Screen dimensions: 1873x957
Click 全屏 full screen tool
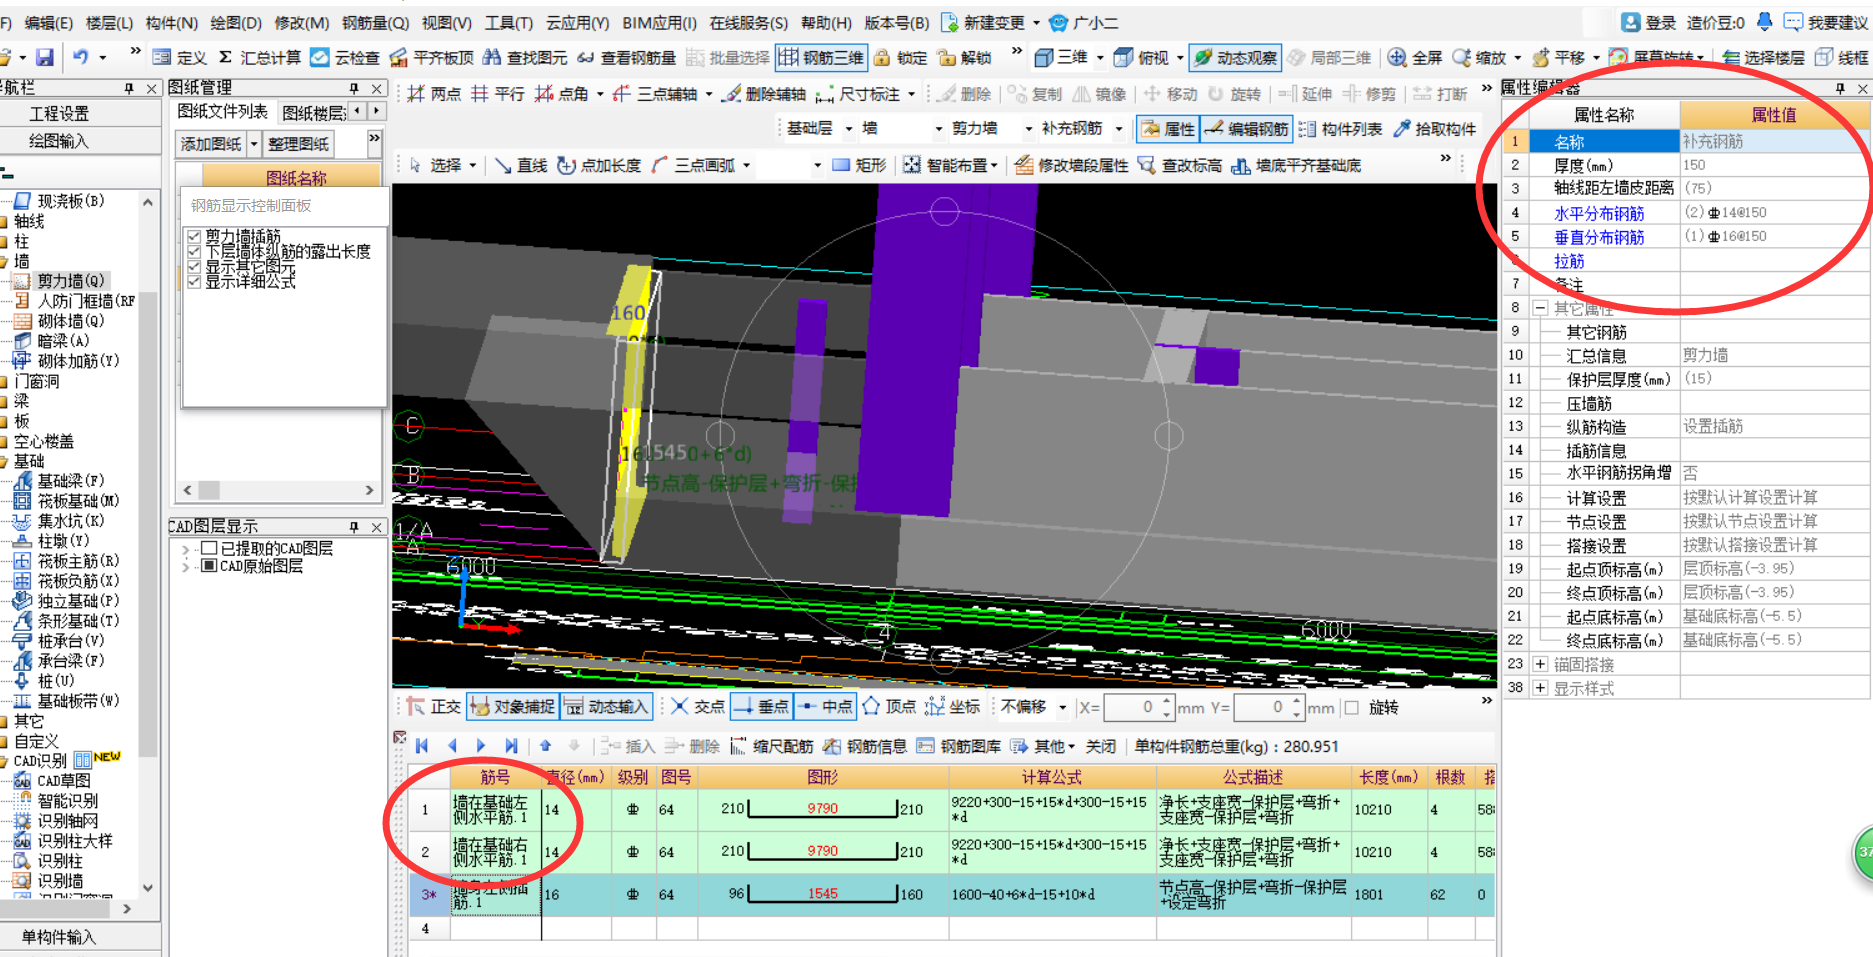click(1415, 57)
